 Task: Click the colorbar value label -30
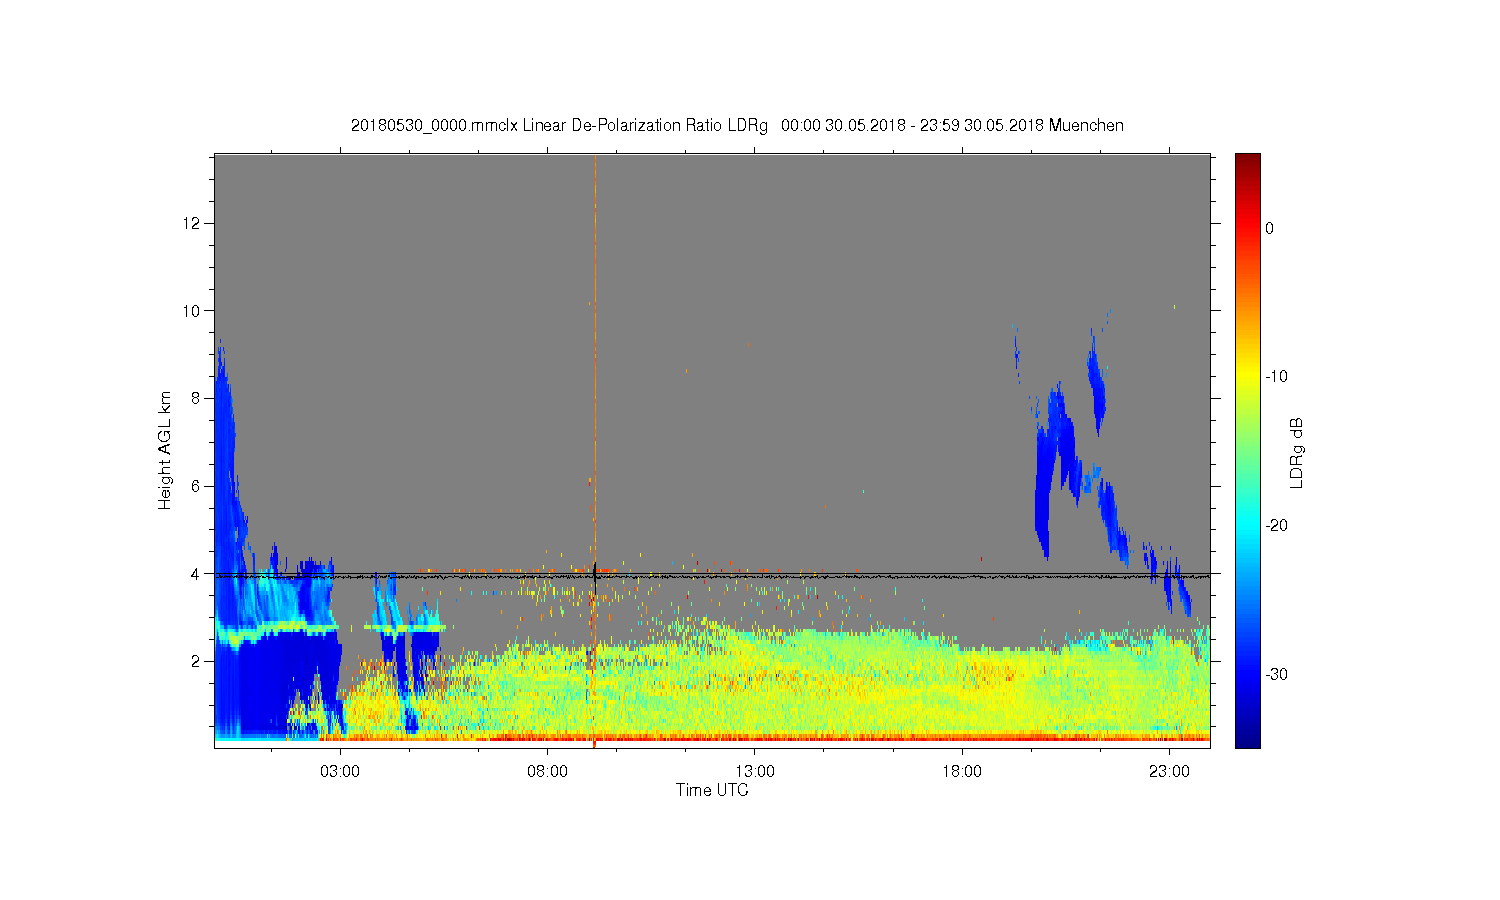pyautogui.click(x=1276, y=674)
